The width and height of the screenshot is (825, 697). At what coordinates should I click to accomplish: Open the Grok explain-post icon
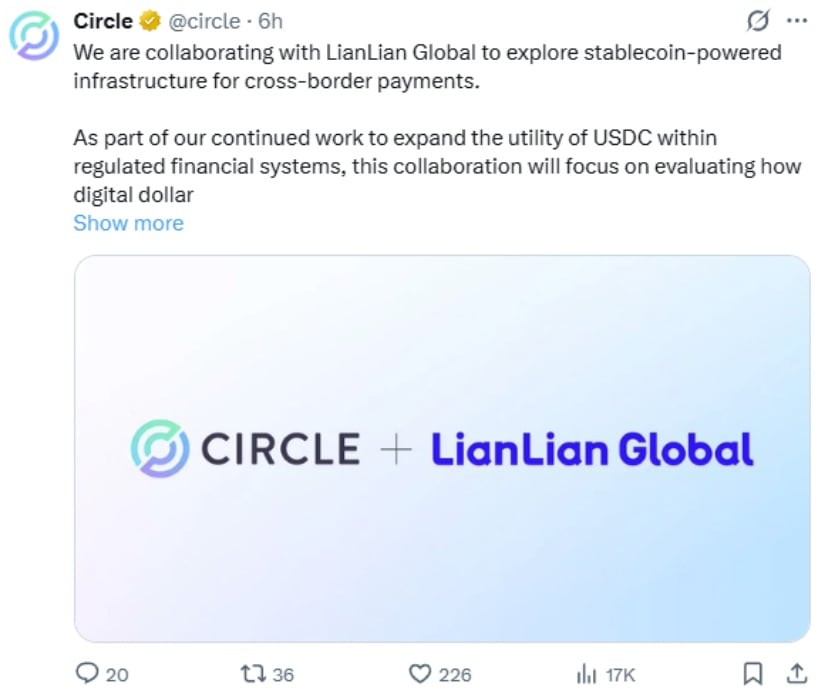(x=758, y=21)
